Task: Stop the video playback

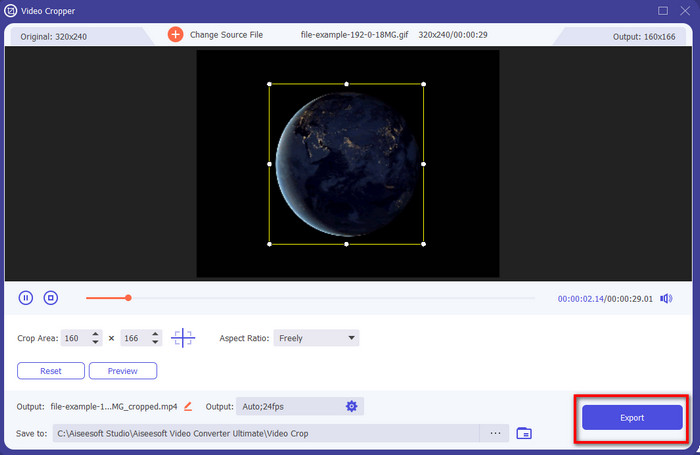Action: tap(51, 297)
